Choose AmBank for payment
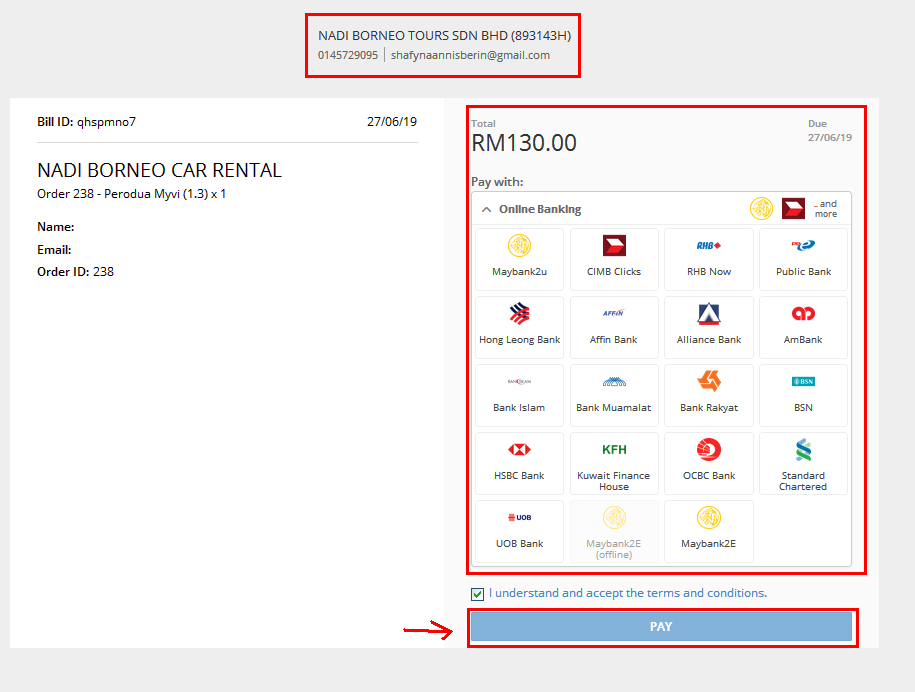 pos(803,326)
